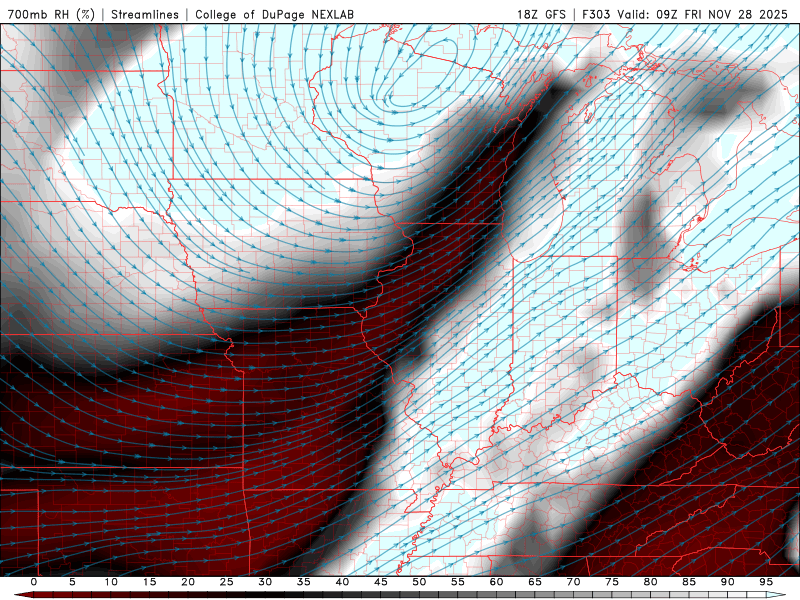Click the "30" color scale label
This screenshot has height=600, width=800.
(265, 582)
